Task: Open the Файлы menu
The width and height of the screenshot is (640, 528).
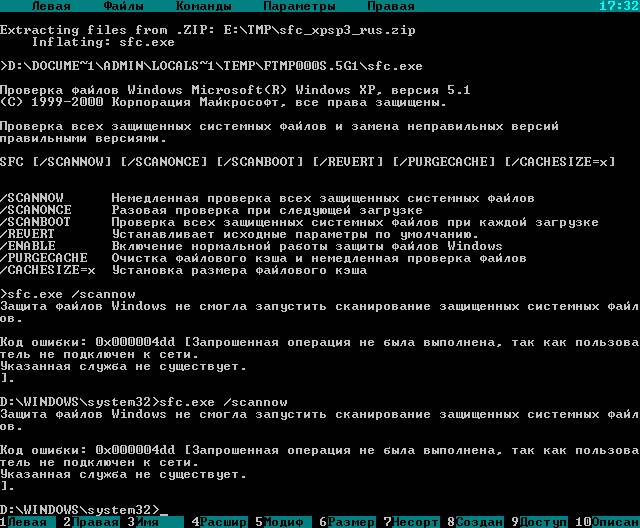Action: click(123, 6)
